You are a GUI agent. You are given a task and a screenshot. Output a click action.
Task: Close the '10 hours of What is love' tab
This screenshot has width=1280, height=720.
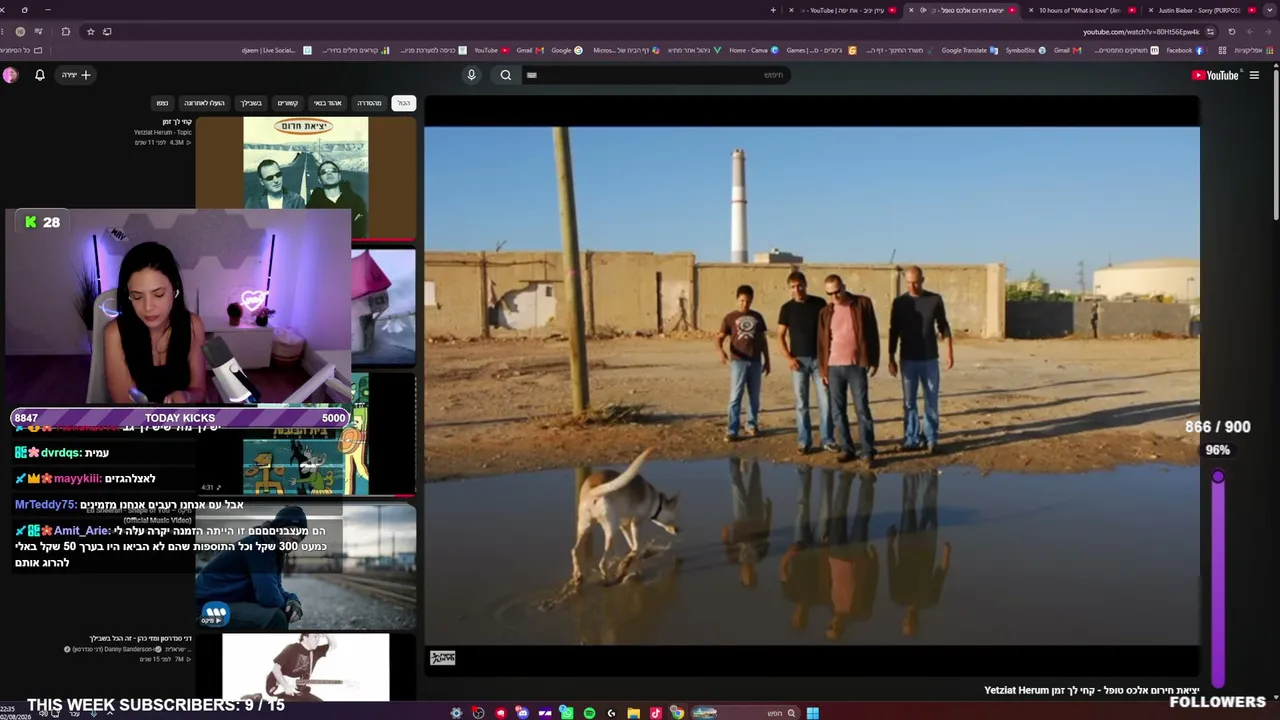(x=1031, y=10)
